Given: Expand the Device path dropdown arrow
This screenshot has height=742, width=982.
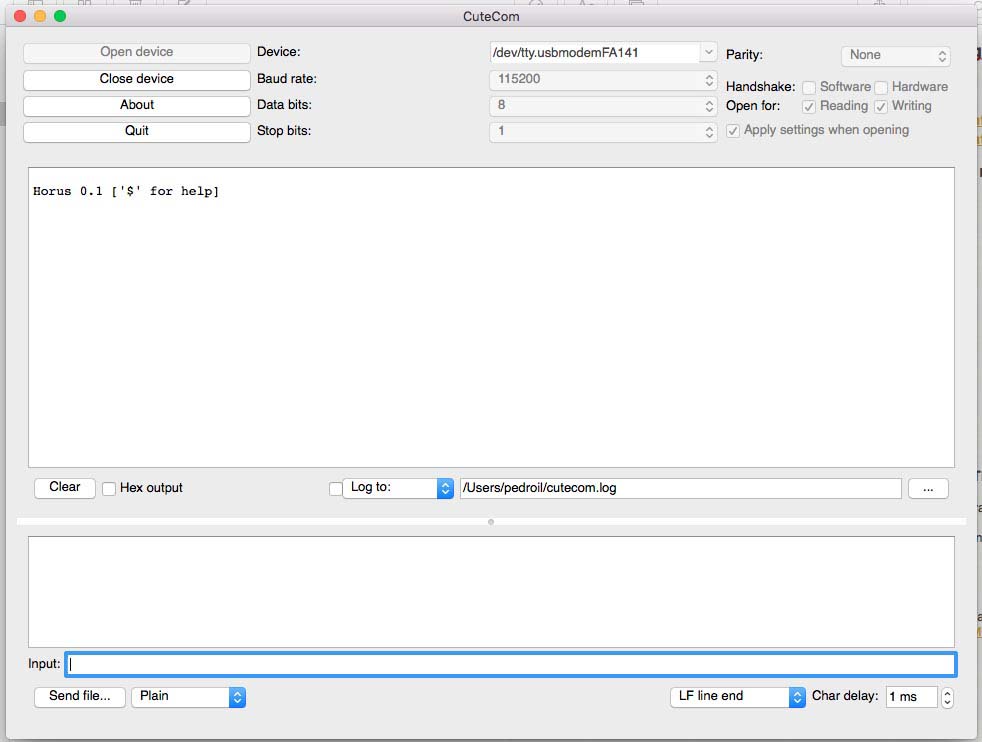Looking at the screenshot, I should (x=708, y=53).
